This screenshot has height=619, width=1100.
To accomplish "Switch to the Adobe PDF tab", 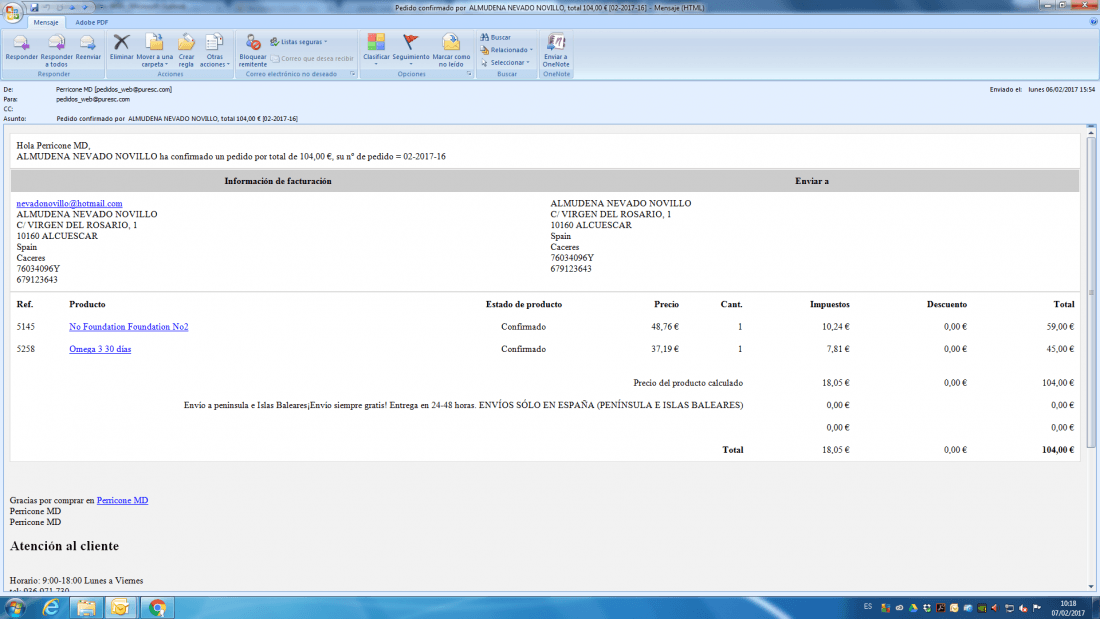I will (91, 22).
